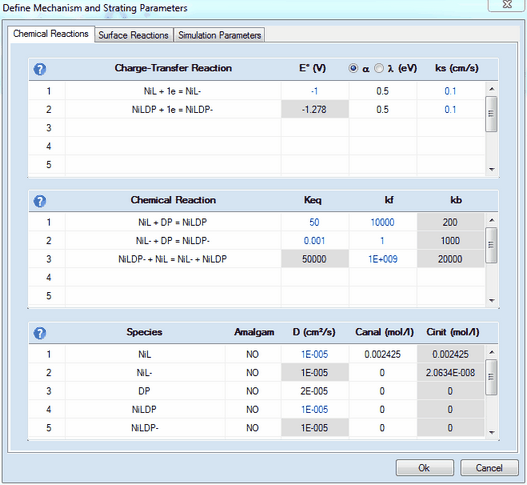Switch to Simulation Parameters tab

click(x=219, y=35)
